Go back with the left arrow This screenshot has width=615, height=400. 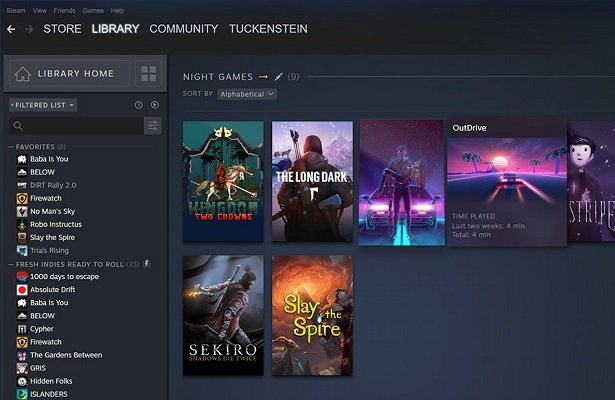11,29
